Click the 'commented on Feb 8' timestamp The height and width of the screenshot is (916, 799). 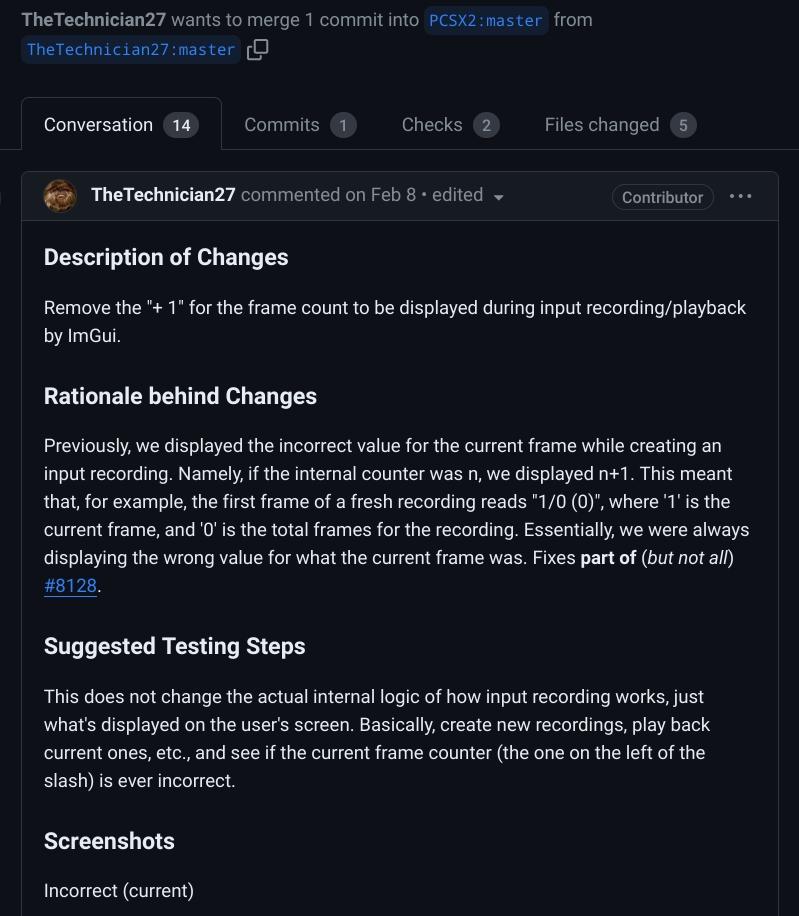(x=328, y=195)
